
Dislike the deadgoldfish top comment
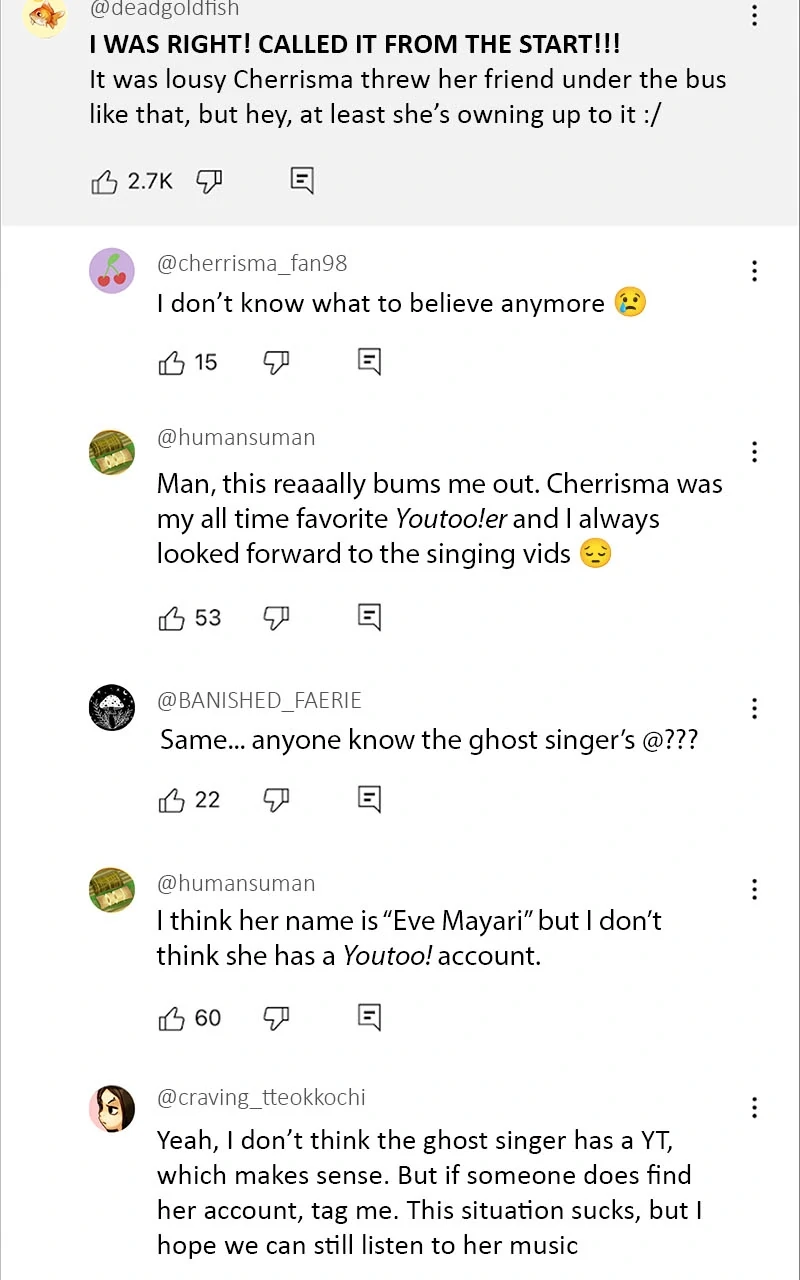(x=209, y=181)
